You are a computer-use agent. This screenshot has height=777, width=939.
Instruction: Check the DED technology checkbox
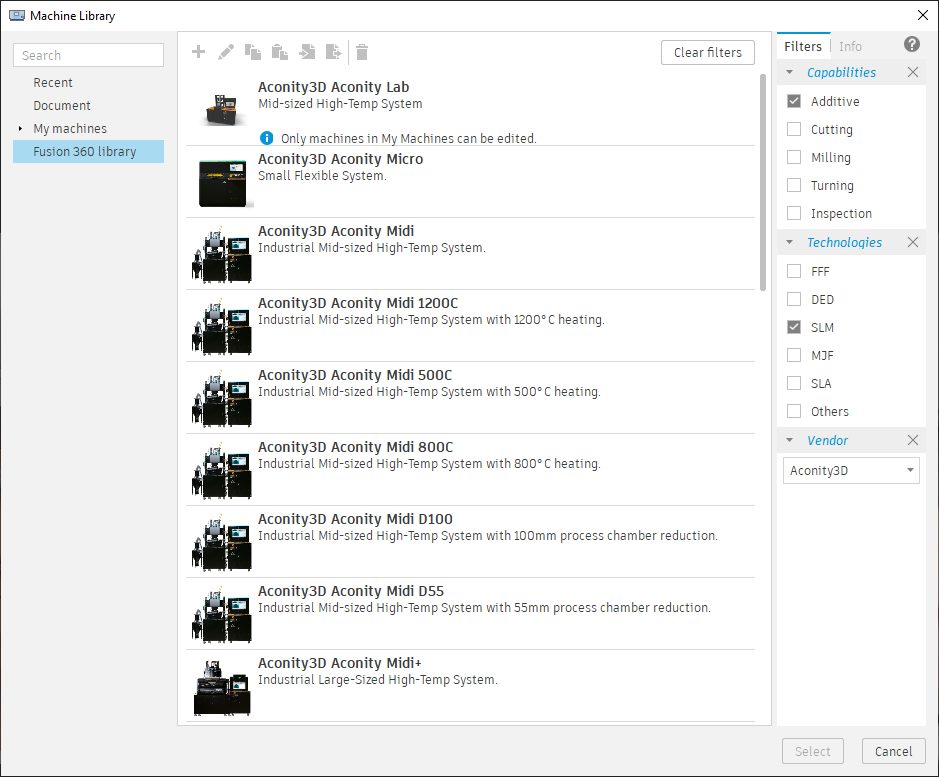click(x=793, y=299)
